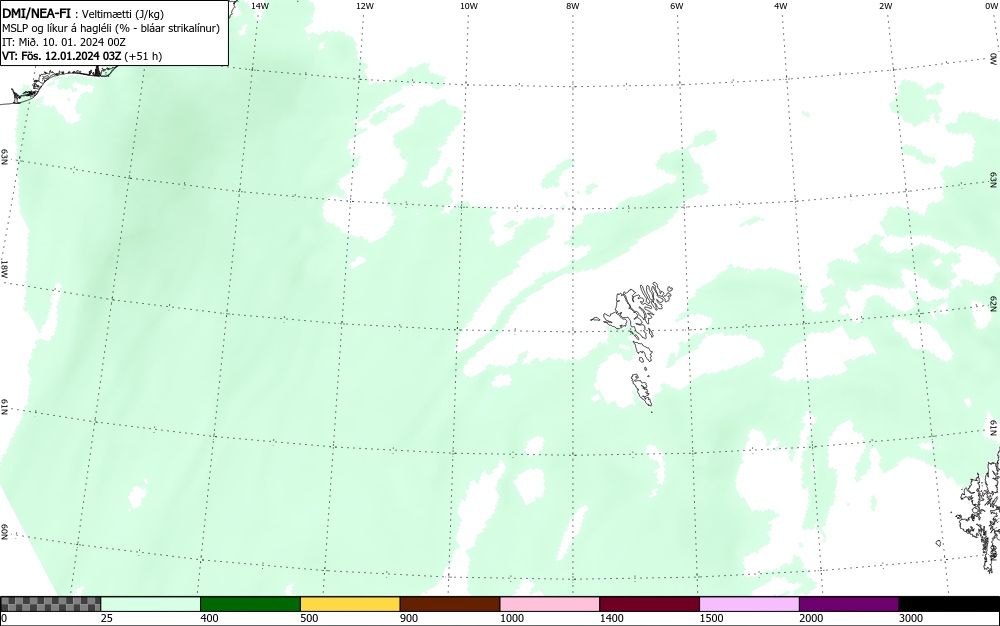Click the 10W longitude label
Screen dimensions: 1000x626
(469, 6)
